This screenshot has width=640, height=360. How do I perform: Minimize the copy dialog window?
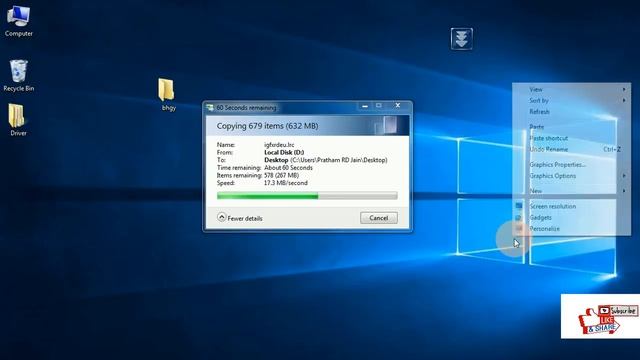click(x=365, y=106)
